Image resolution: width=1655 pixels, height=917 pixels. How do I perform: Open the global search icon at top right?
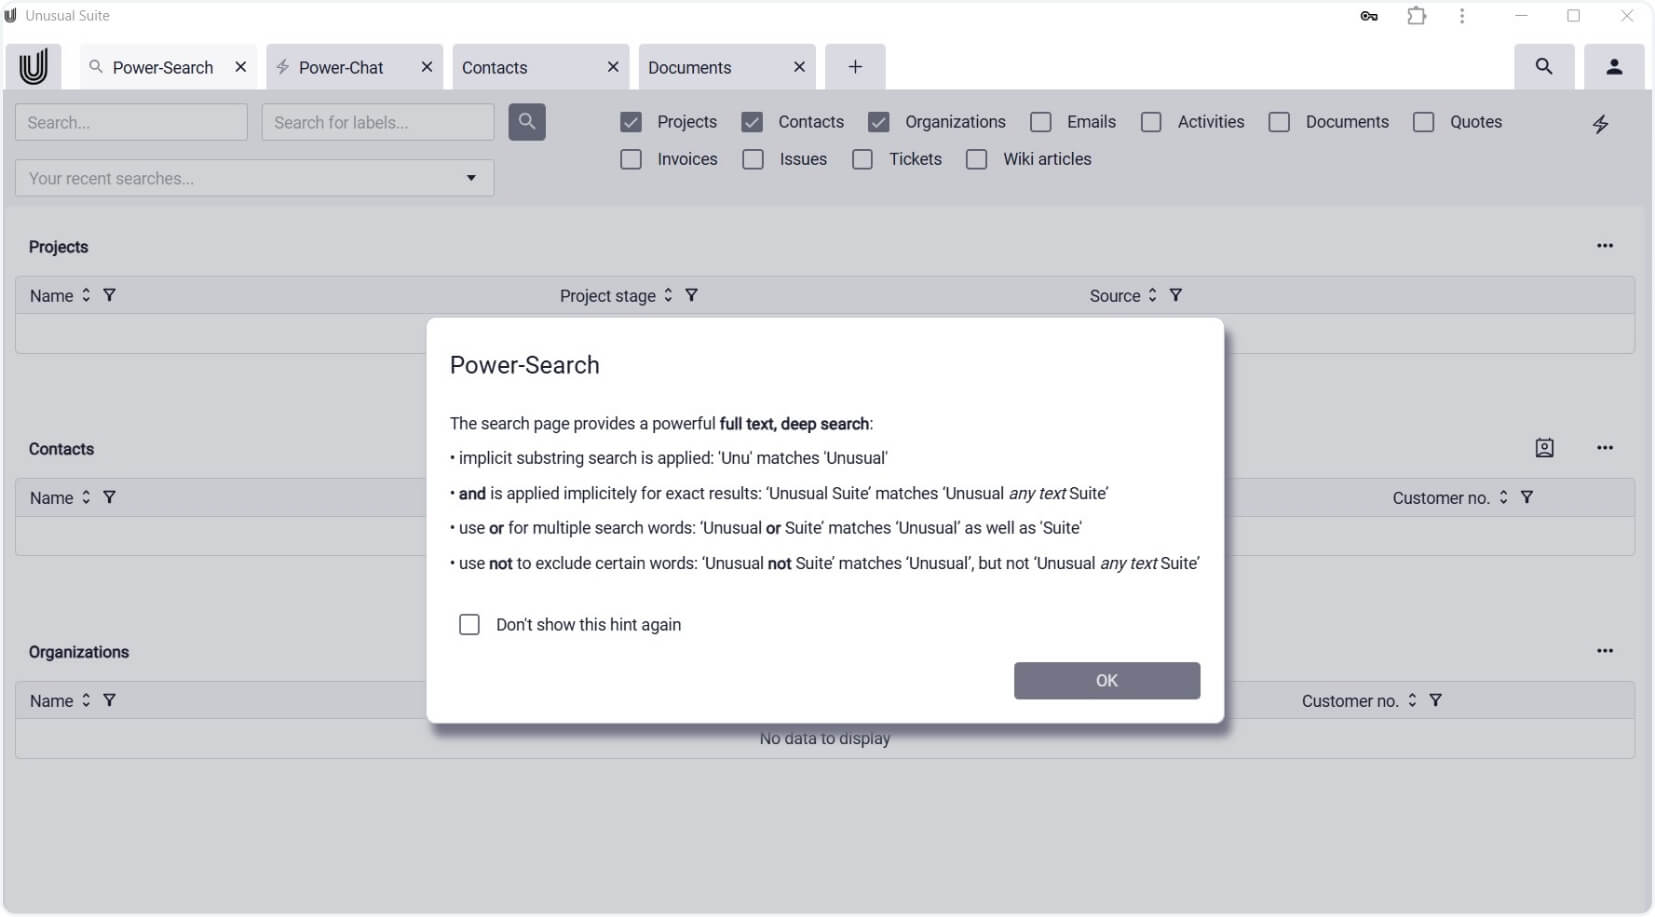1544,67
